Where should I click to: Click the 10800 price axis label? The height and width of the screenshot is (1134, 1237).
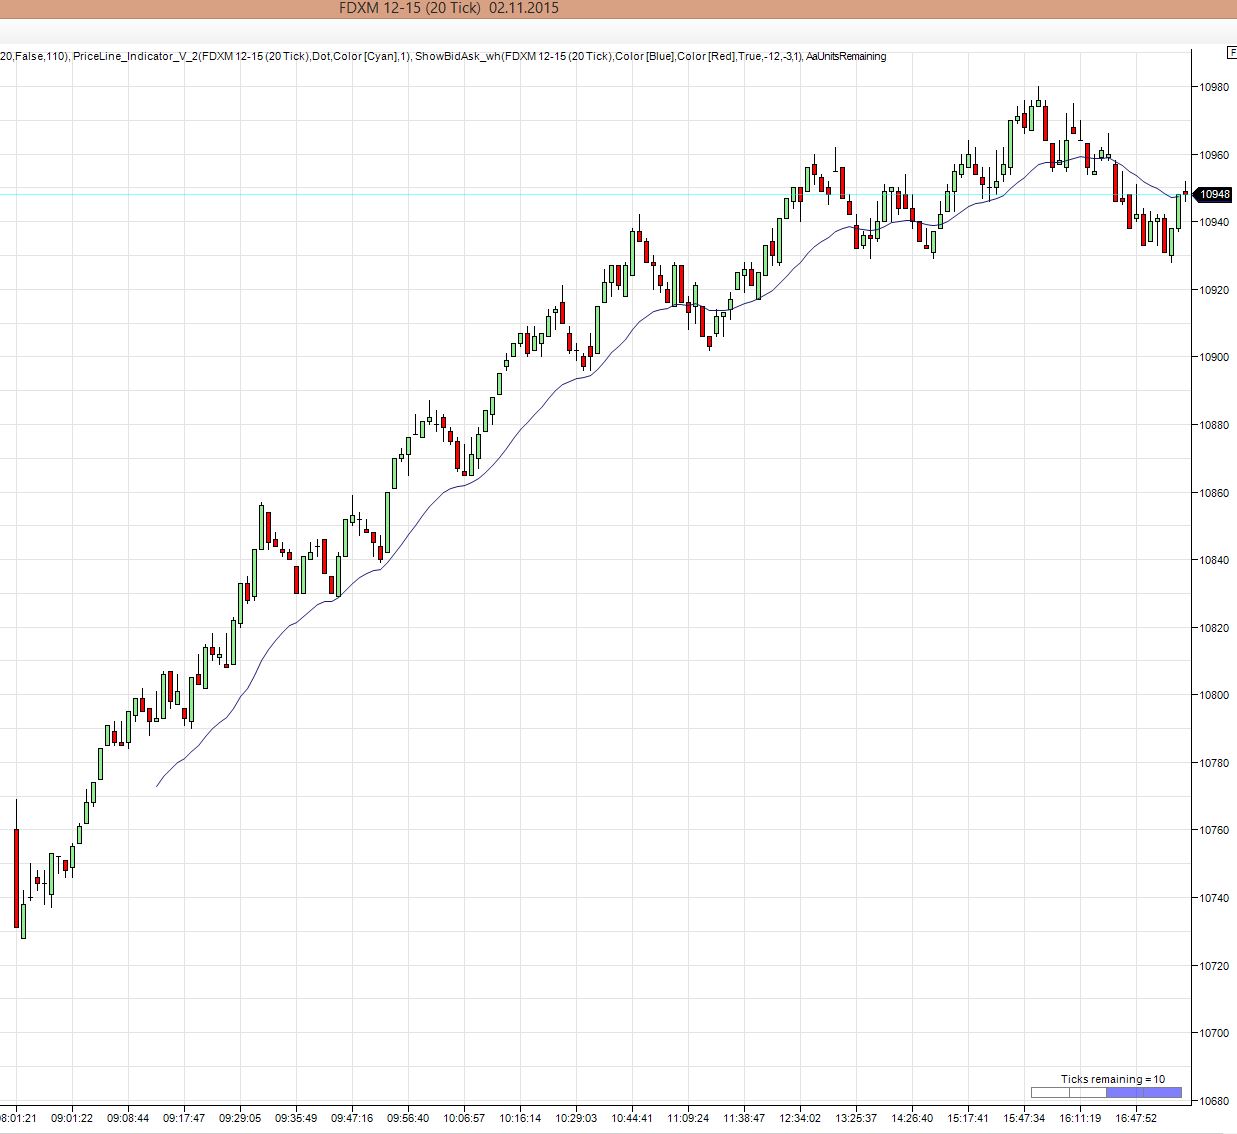1214,695
